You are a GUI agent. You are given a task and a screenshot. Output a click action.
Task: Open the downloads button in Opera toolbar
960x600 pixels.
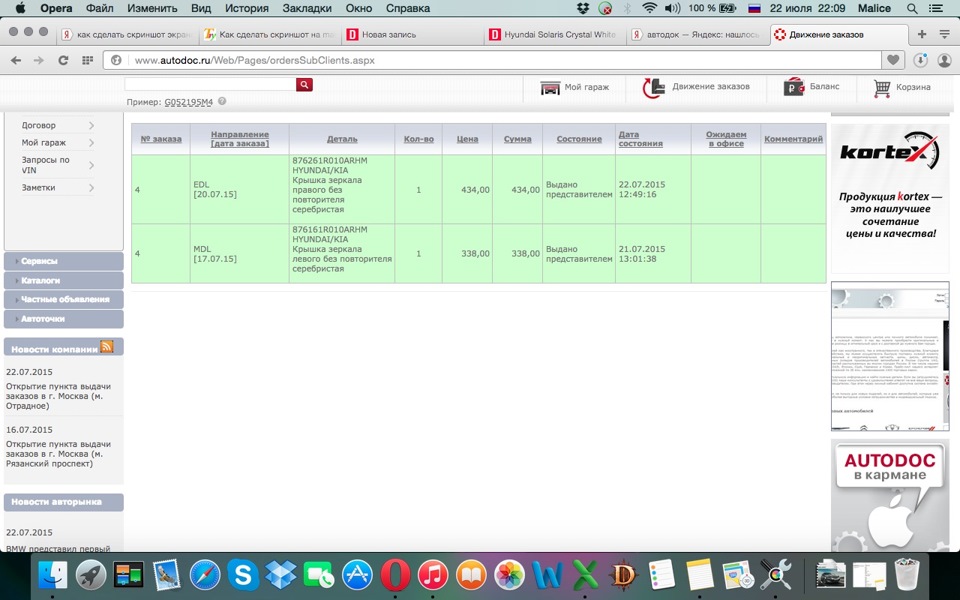point(920,60)
